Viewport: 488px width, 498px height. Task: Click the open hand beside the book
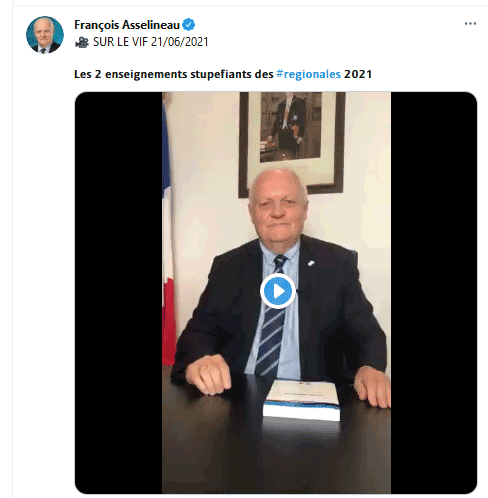coord(373,387)
